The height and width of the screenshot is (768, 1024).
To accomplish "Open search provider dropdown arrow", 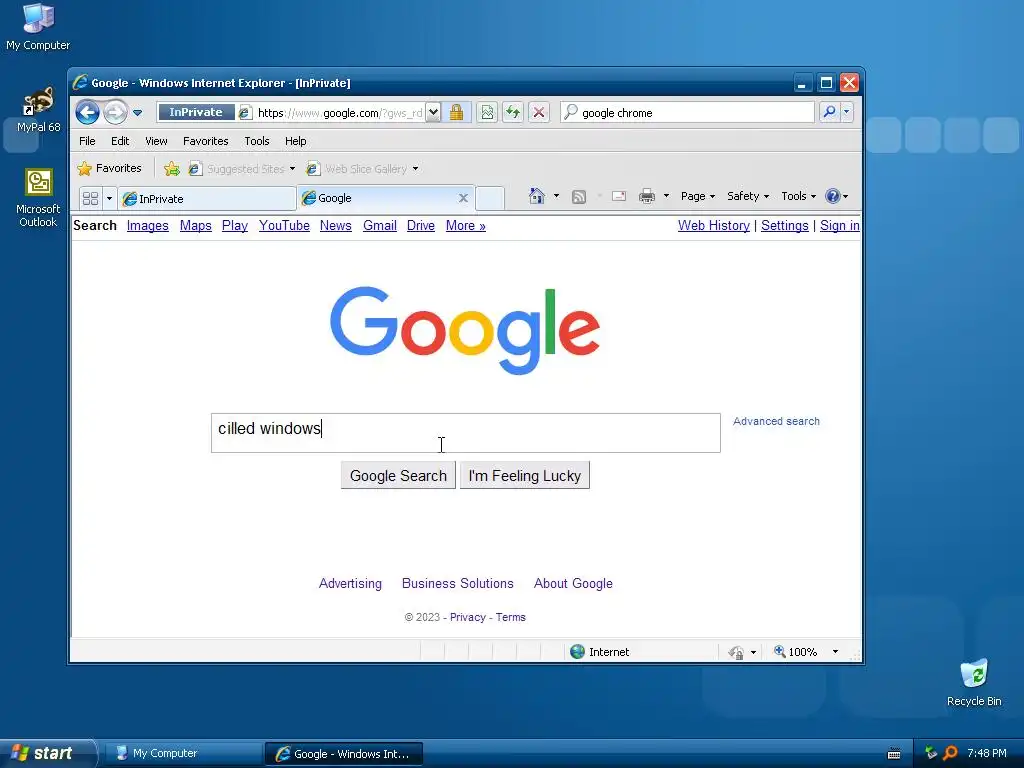I will [846, 112].
